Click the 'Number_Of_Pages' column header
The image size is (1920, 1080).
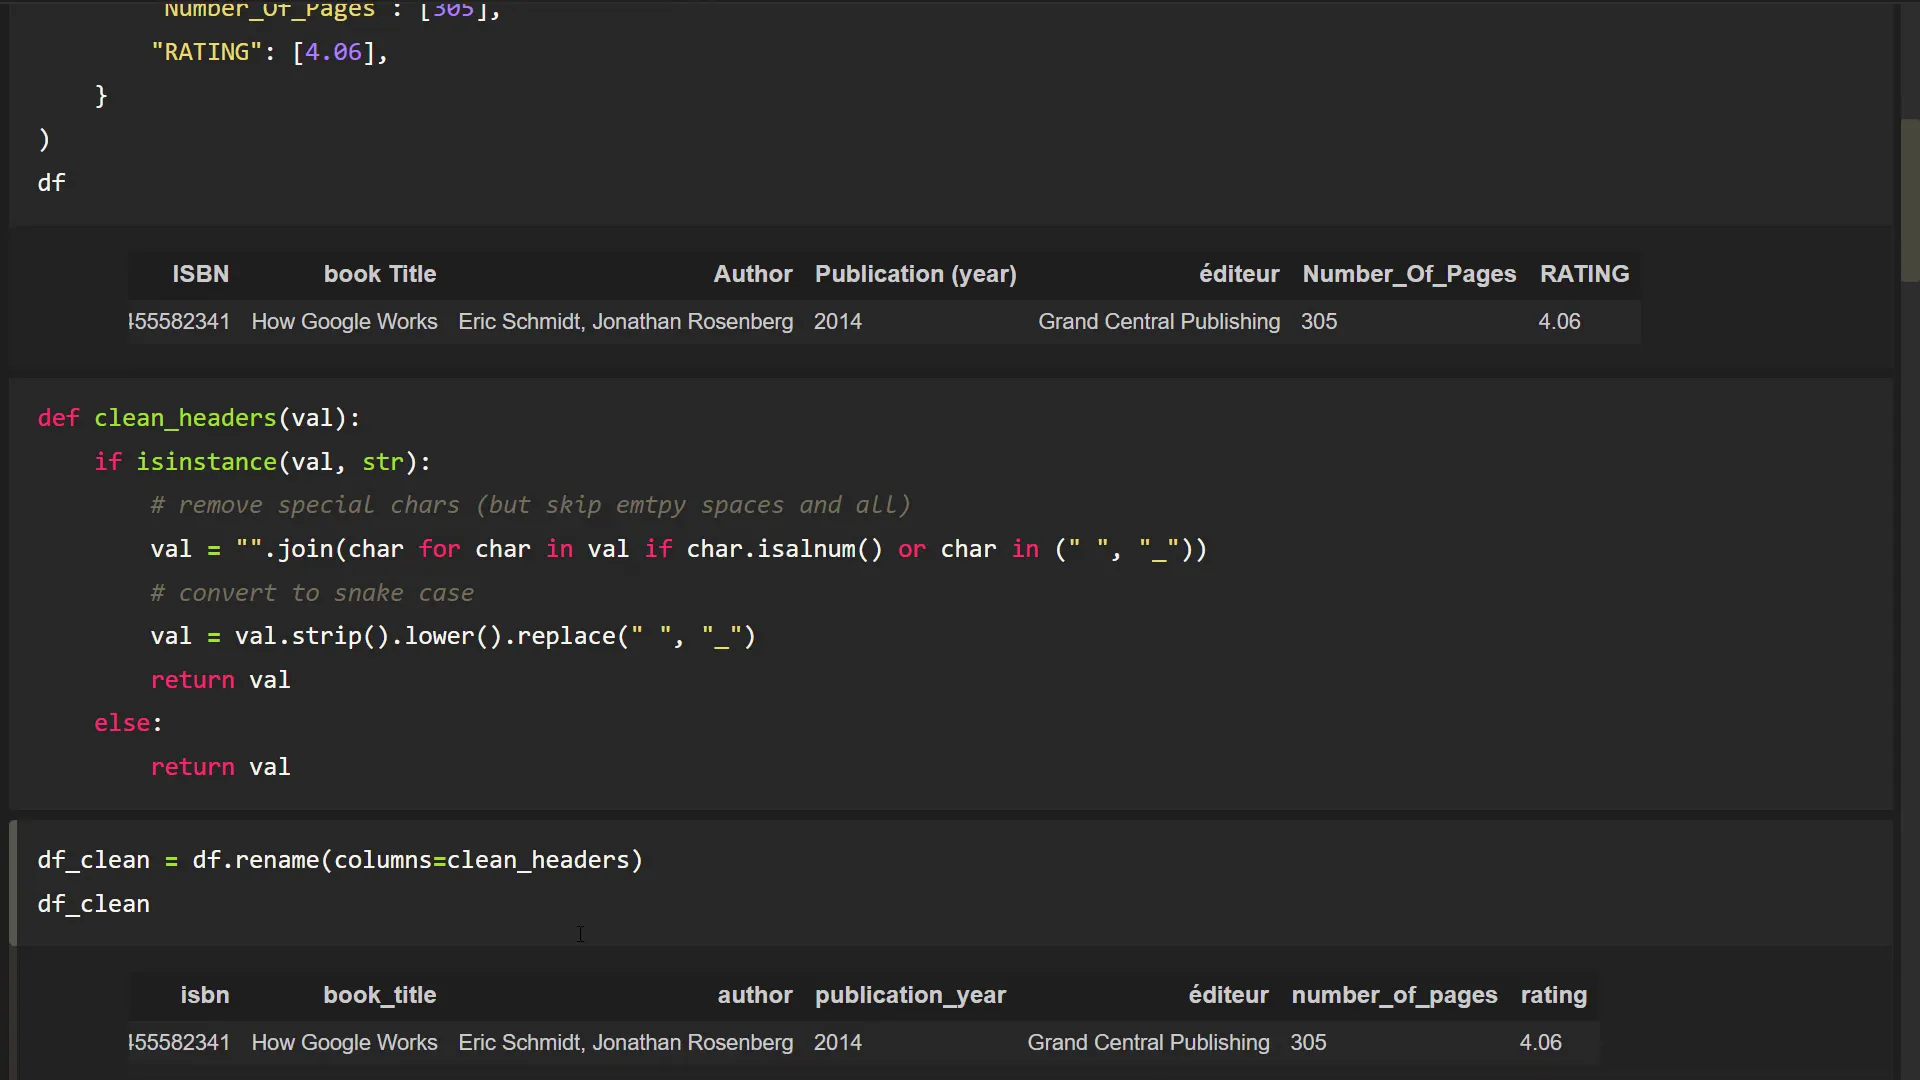[x=1408, y=274]
